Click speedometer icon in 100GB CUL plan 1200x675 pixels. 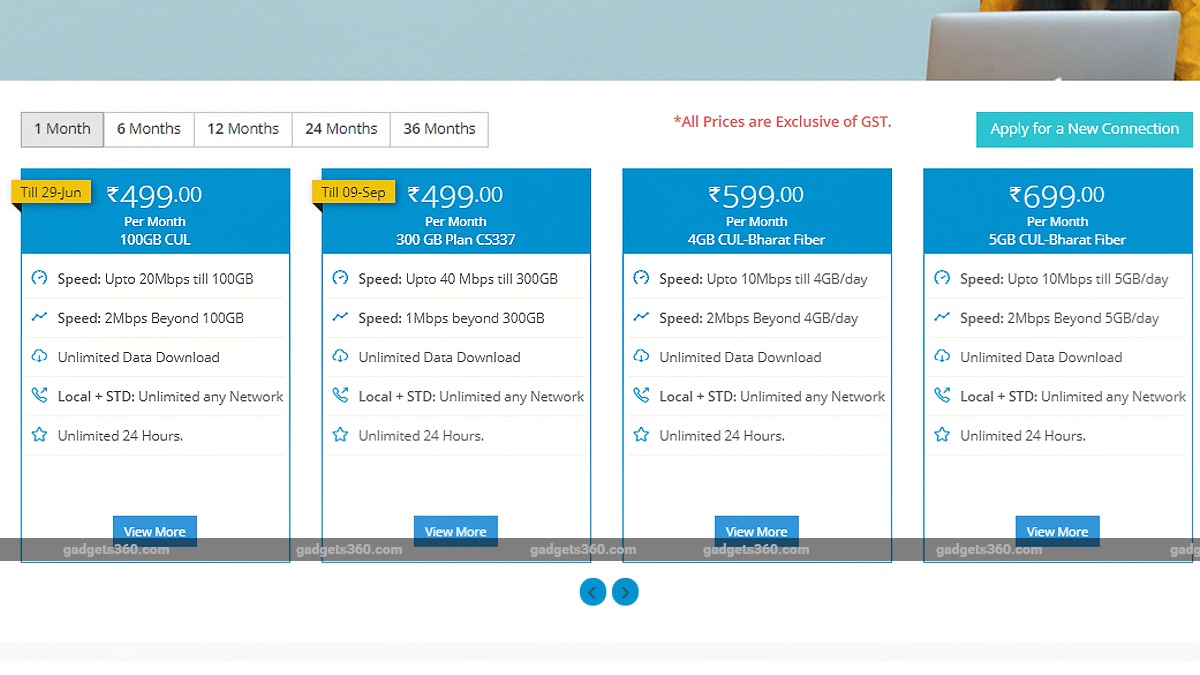click(x=39, y=278)
